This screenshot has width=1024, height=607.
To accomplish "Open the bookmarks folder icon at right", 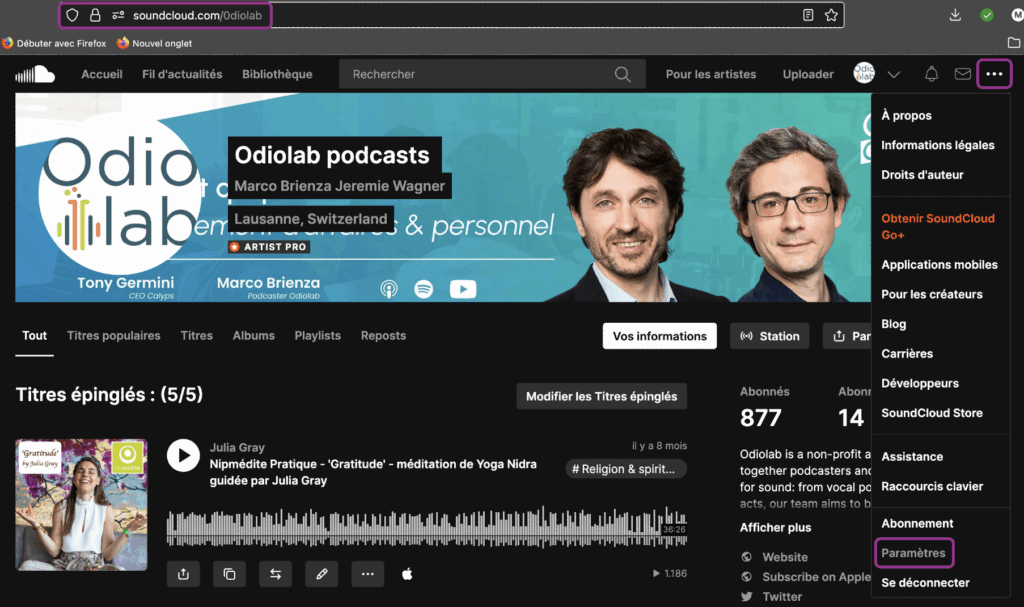I will coord(1014,43).
